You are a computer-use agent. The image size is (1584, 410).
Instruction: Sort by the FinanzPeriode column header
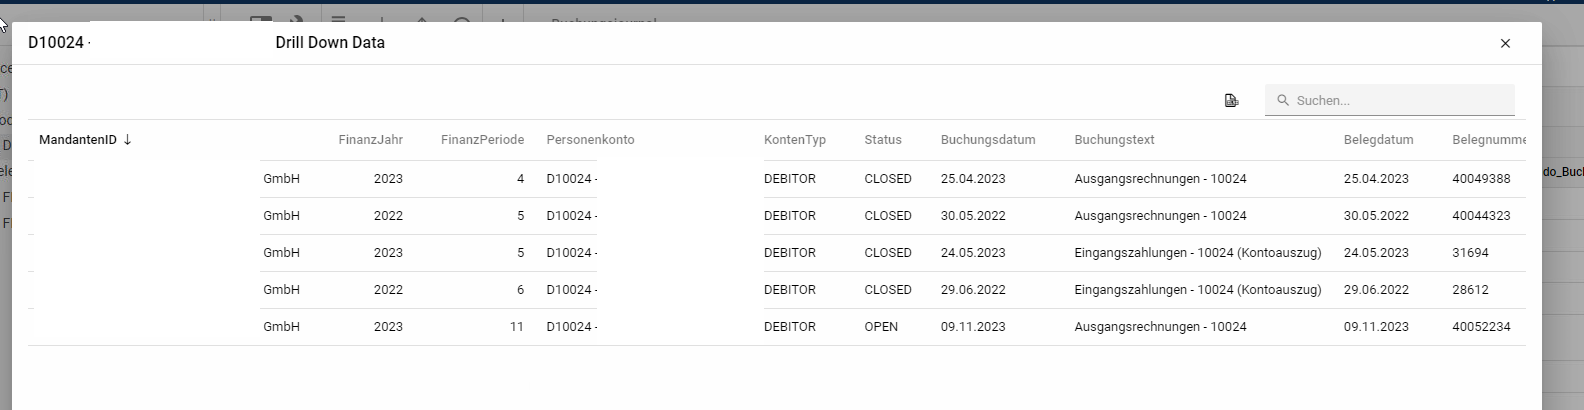click(482, 140)
